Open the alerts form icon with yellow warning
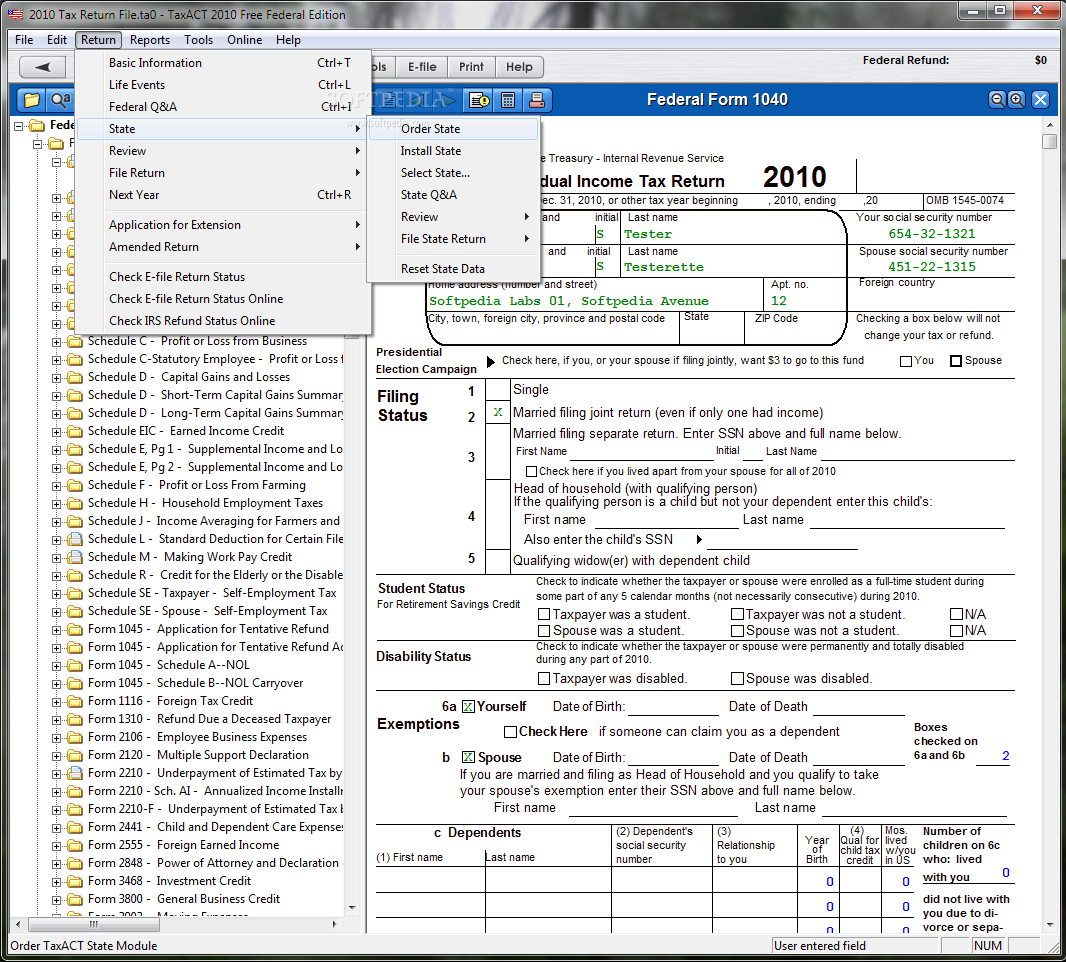The height and width of the screenshot is (962, 1066). pyautogui.click(x=479, y=100)
